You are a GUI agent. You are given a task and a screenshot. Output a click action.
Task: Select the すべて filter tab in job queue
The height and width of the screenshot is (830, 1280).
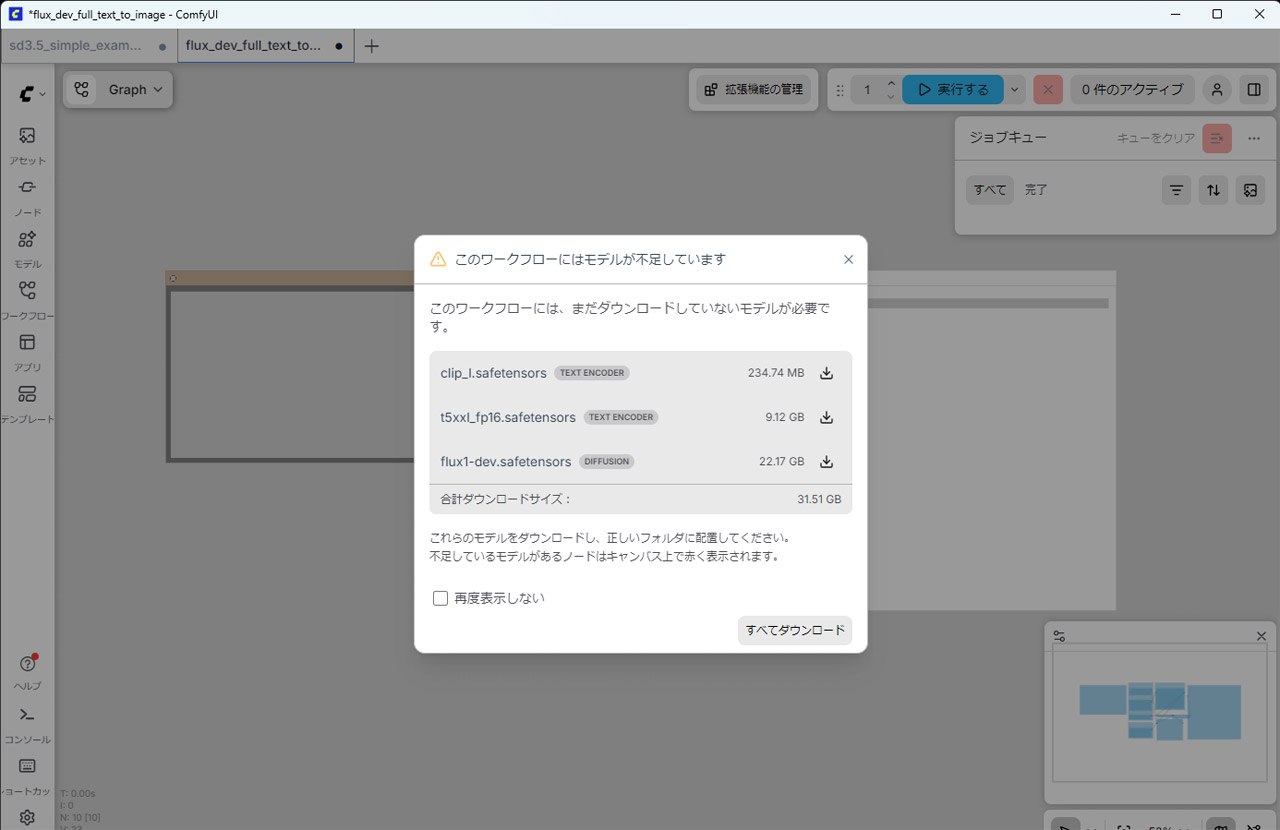pyautogui.click(x=990, y=190)
